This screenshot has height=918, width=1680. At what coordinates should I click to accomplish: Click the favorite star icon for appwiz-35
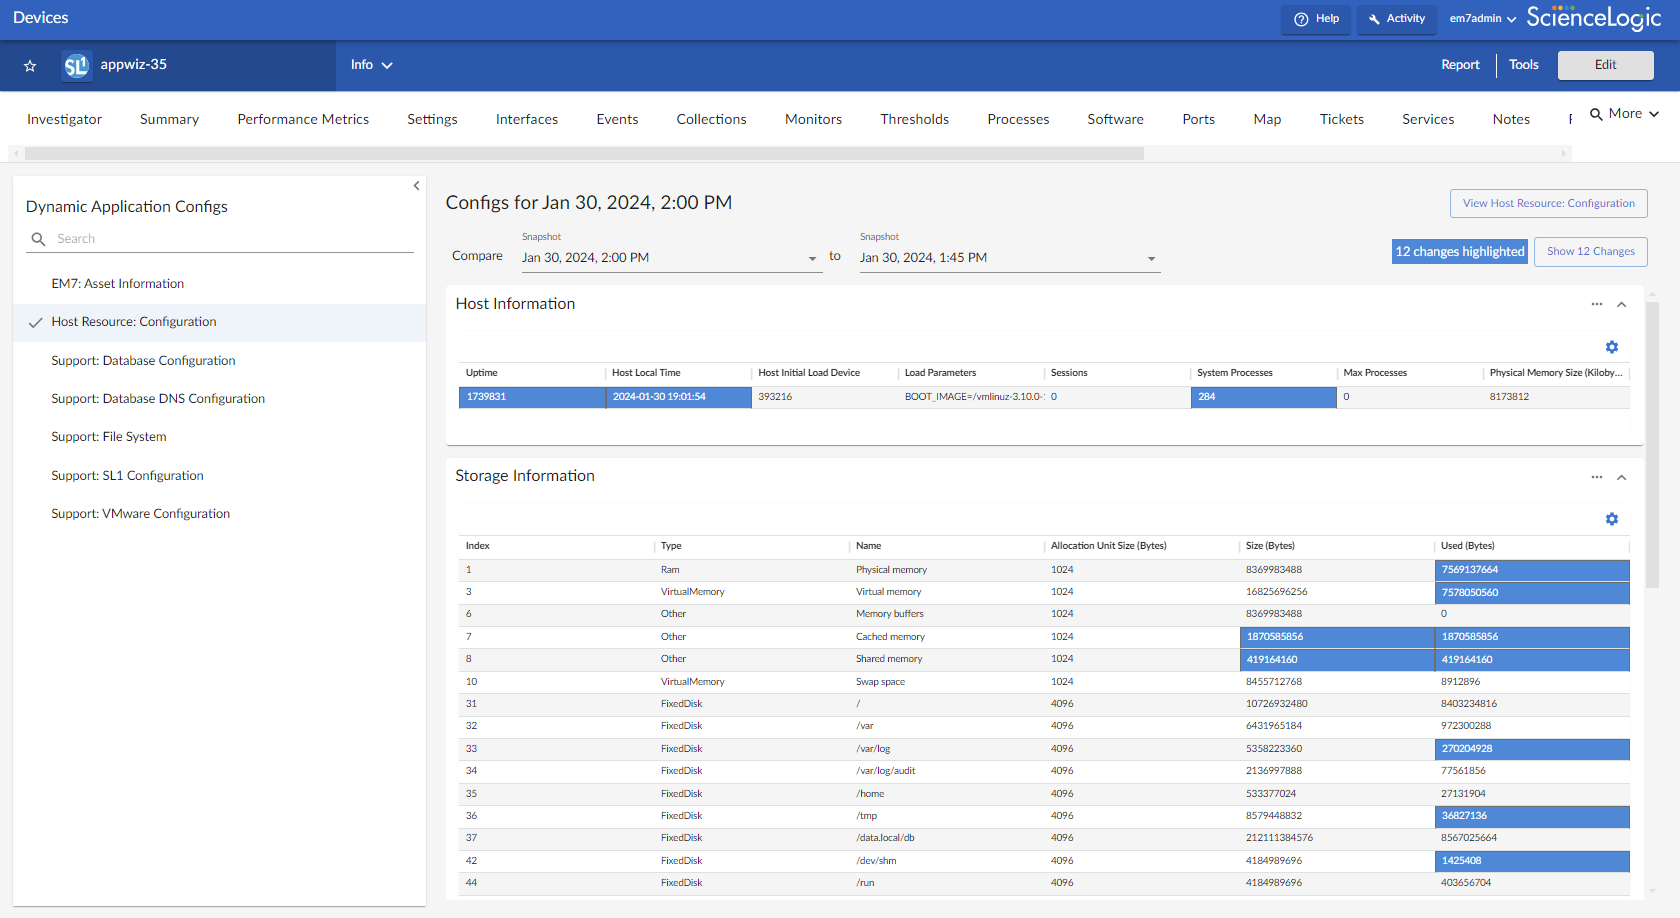[x=30, y=66]
